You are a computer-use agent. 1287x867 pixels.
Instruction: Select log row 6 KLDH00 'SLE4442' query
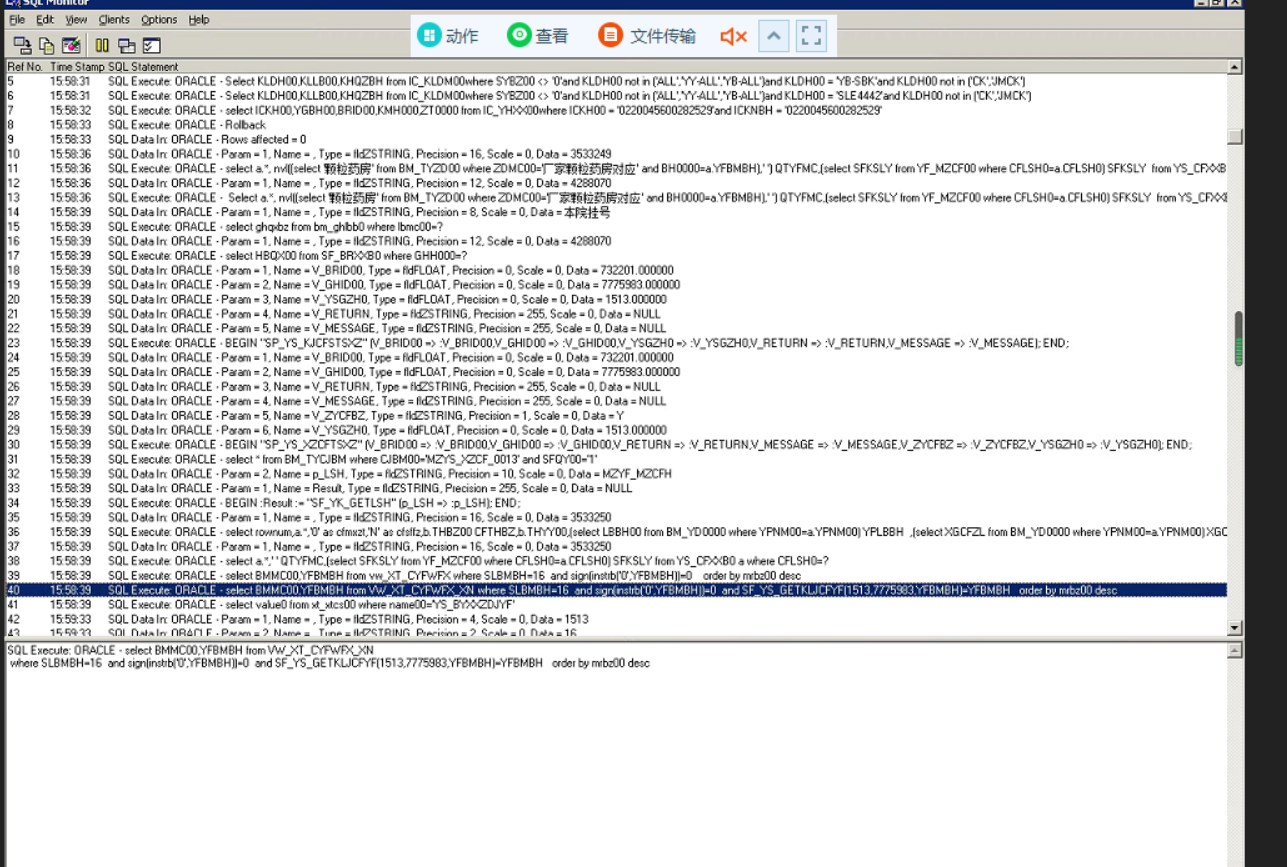(x=616, y=96)
